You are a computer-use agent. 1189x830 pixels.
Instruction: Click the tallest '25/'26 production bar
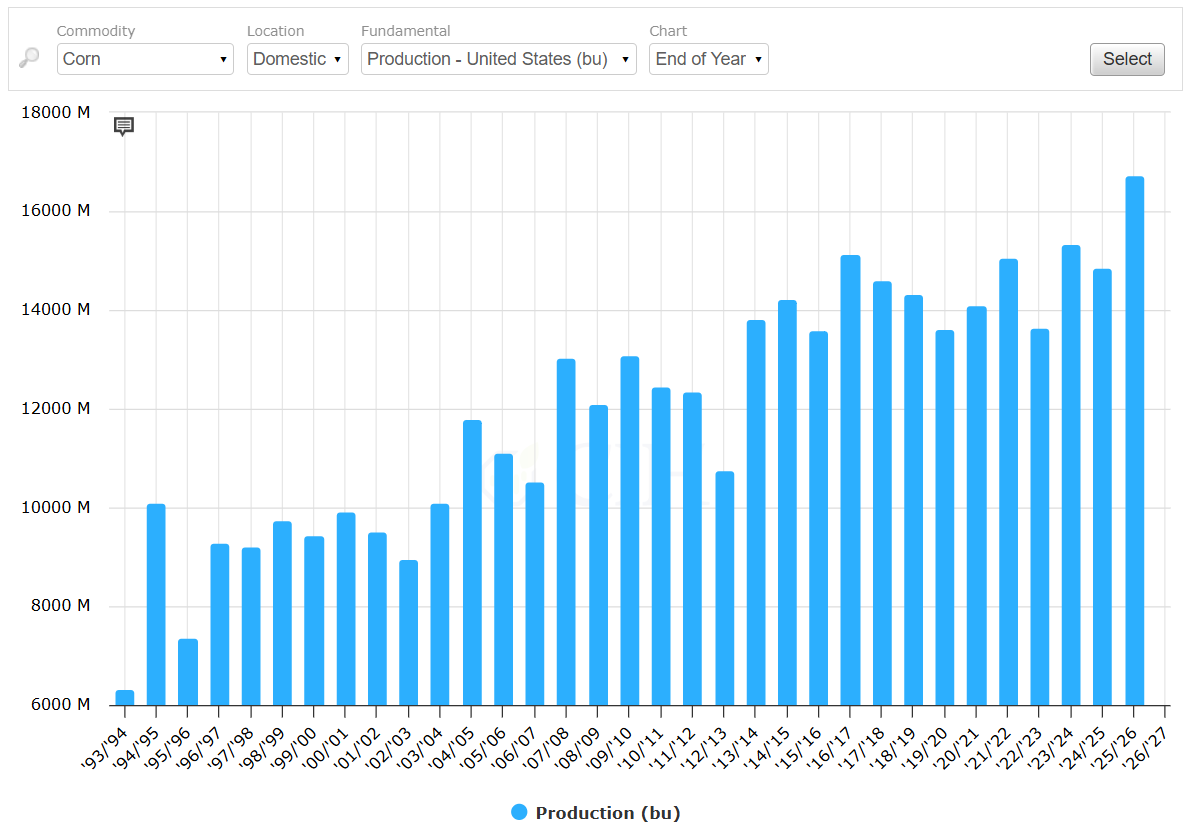pos(1134,440)
